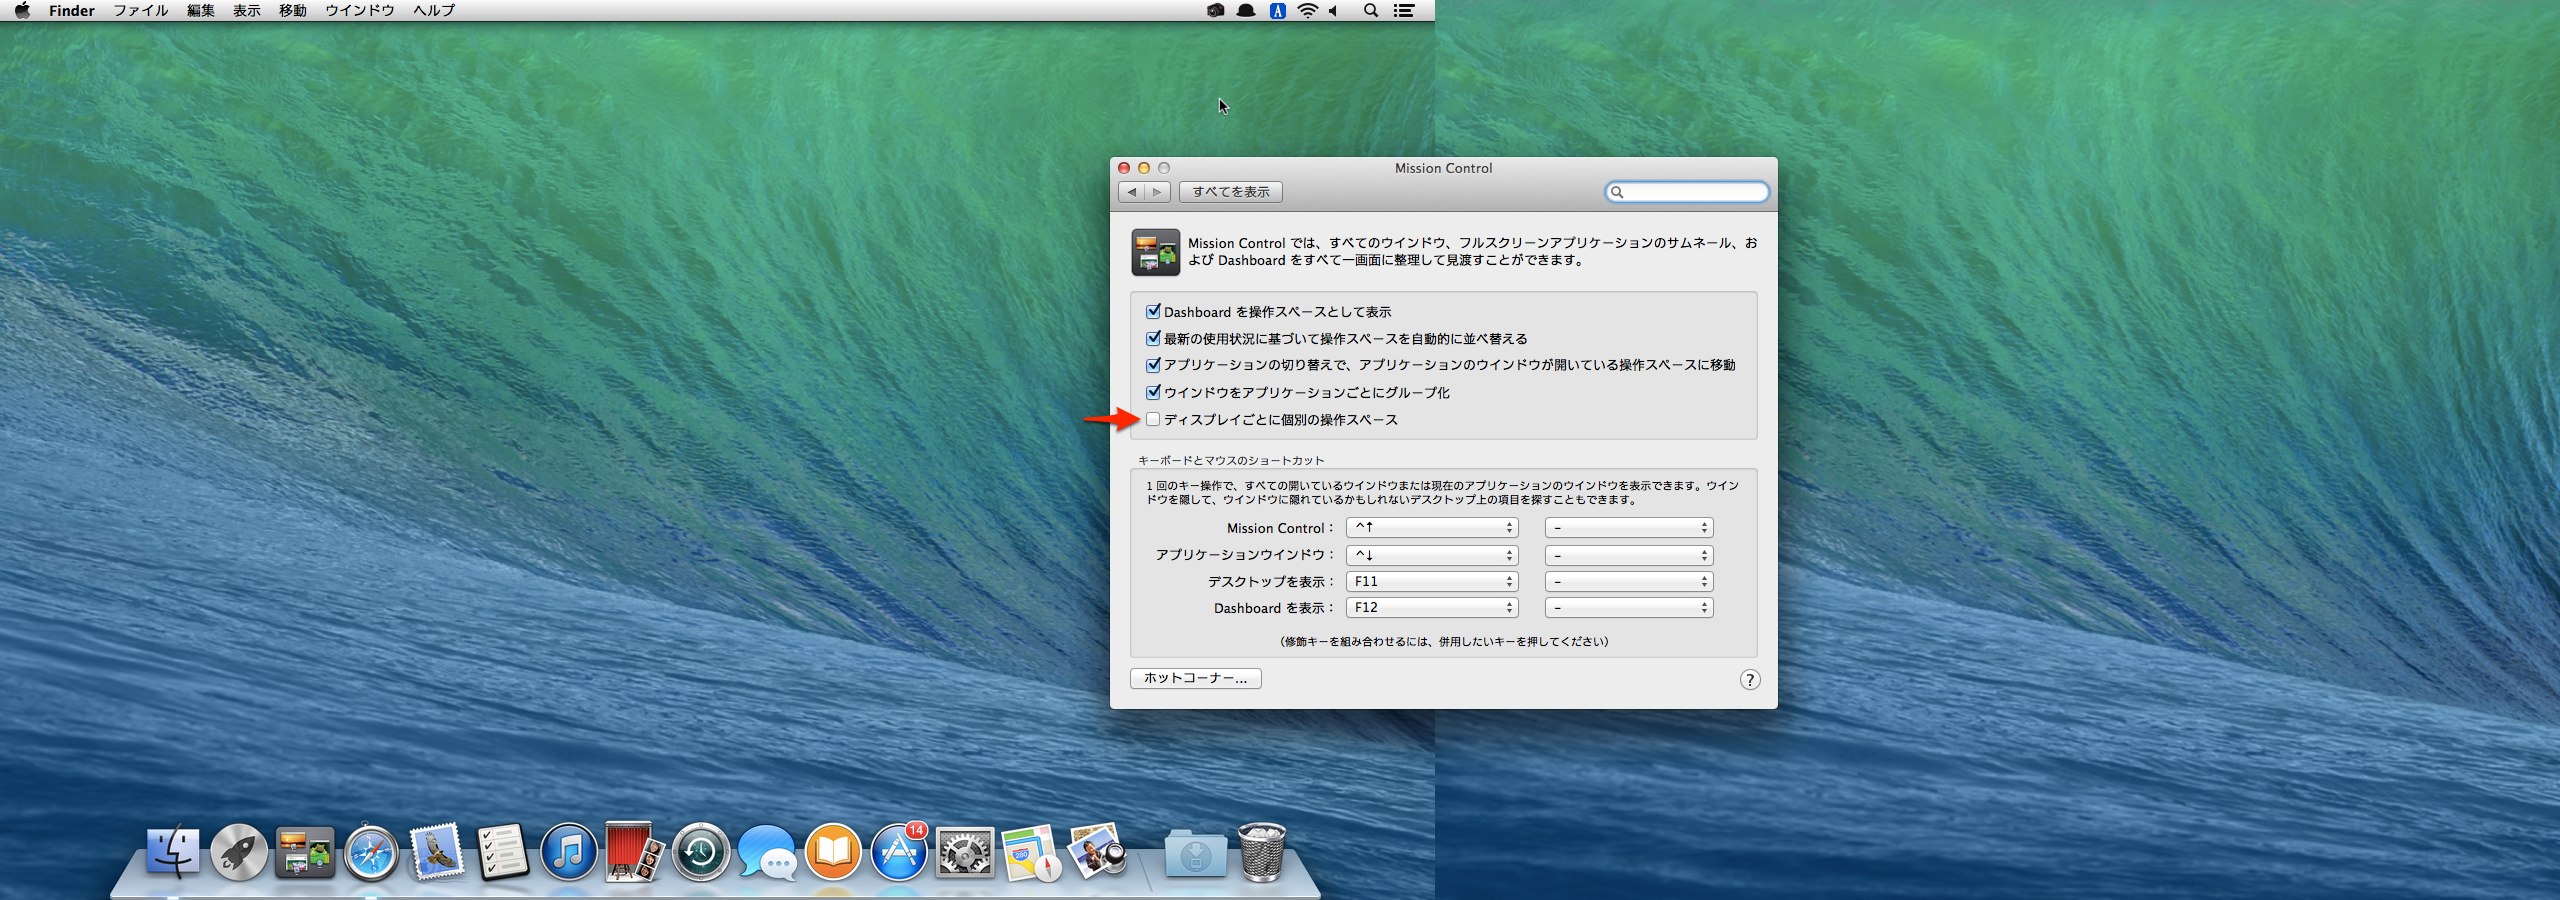Image resolution: width=2560 pixels, height=900 pixels.
Task: Launch Launchpad rocket icon in Dock
Action: pyautogui.click(x=239, y=853)
